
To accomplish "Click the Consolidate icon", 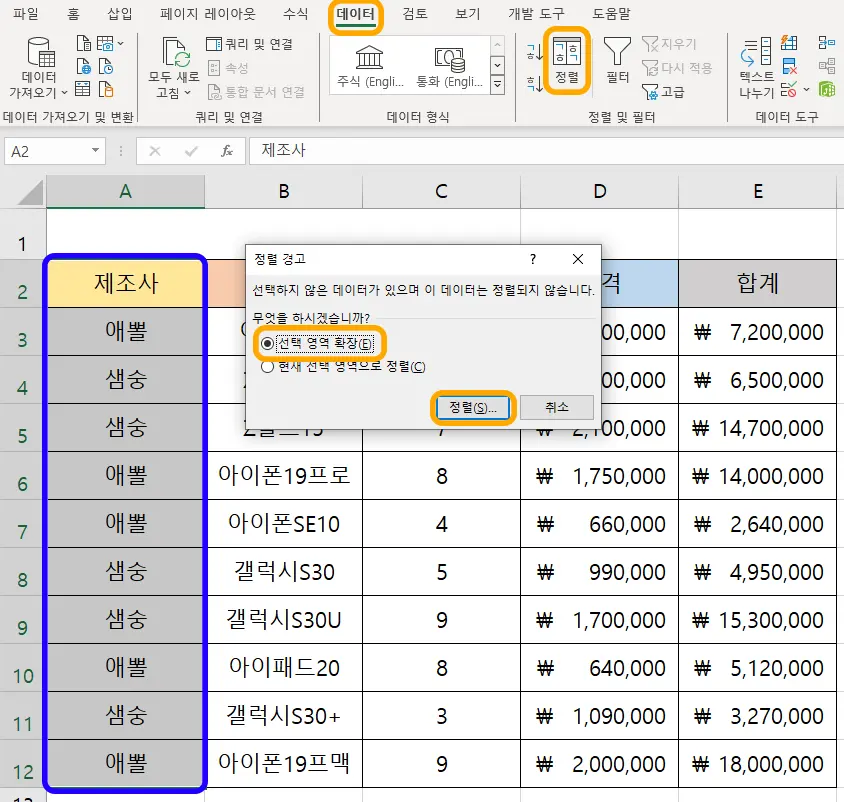I will pos(827,43).
